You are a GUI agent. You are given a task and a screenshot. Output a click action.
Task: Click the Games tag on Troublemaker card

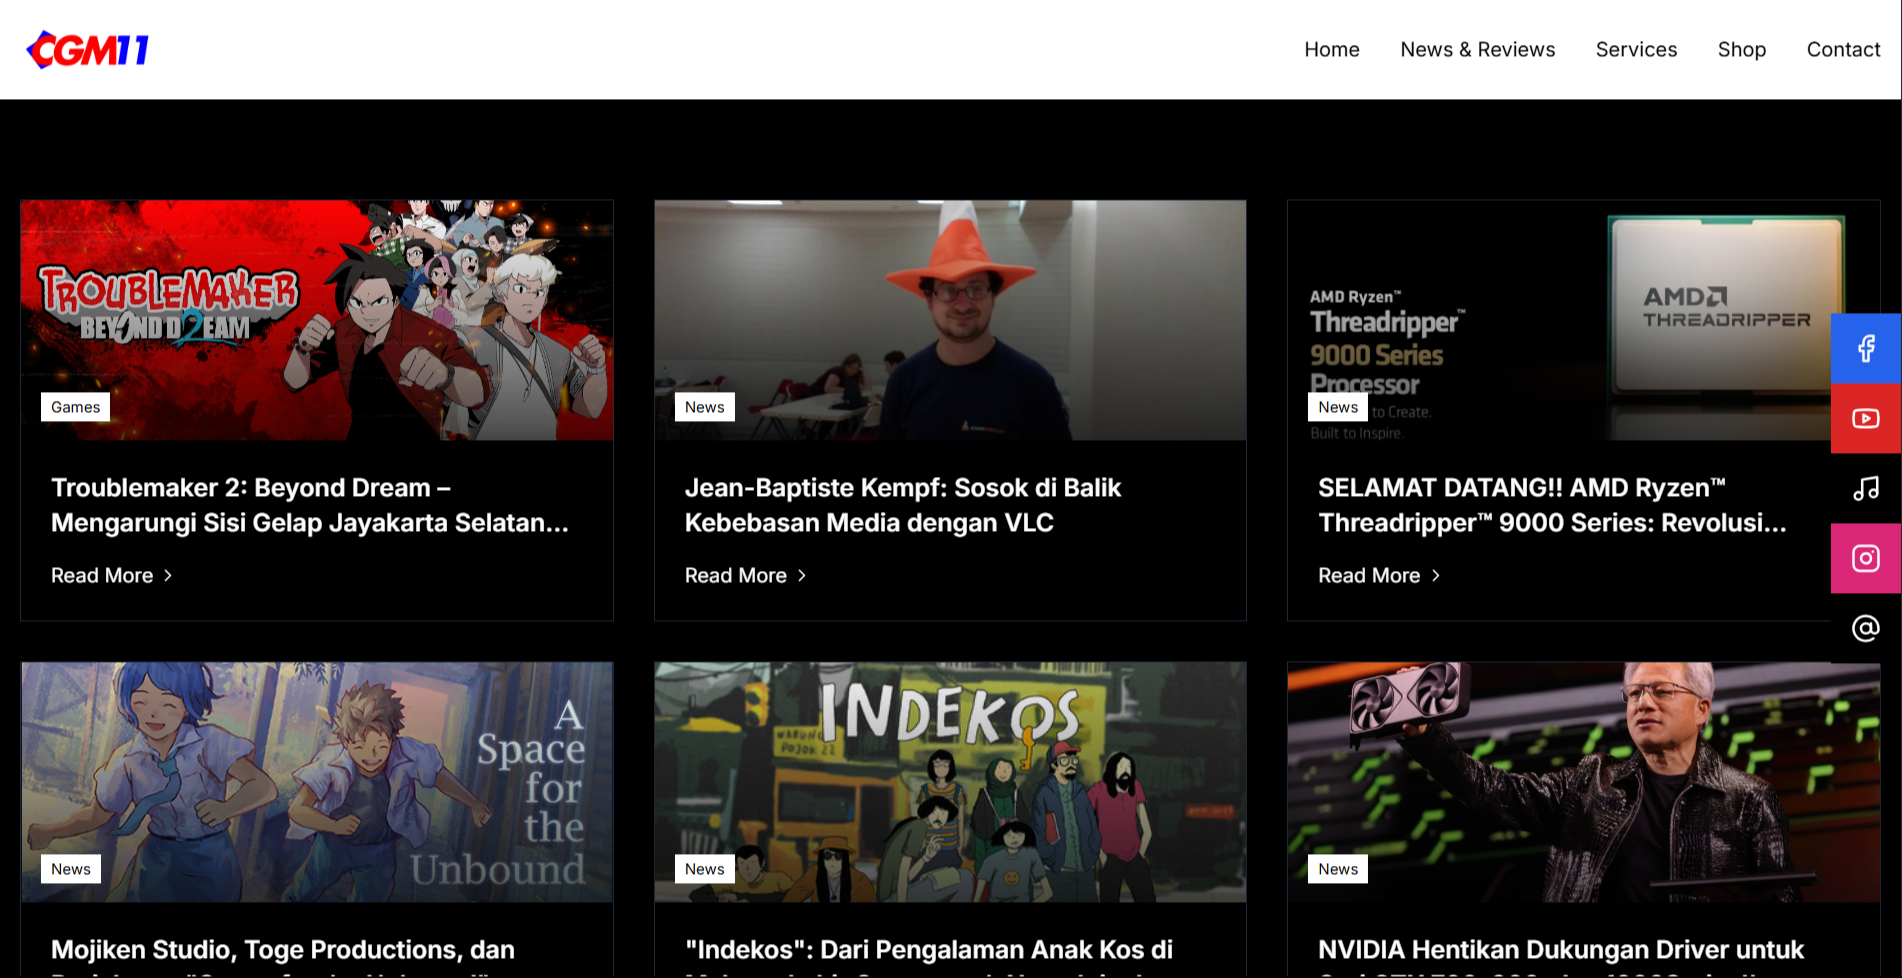click(x=75, y=407)
